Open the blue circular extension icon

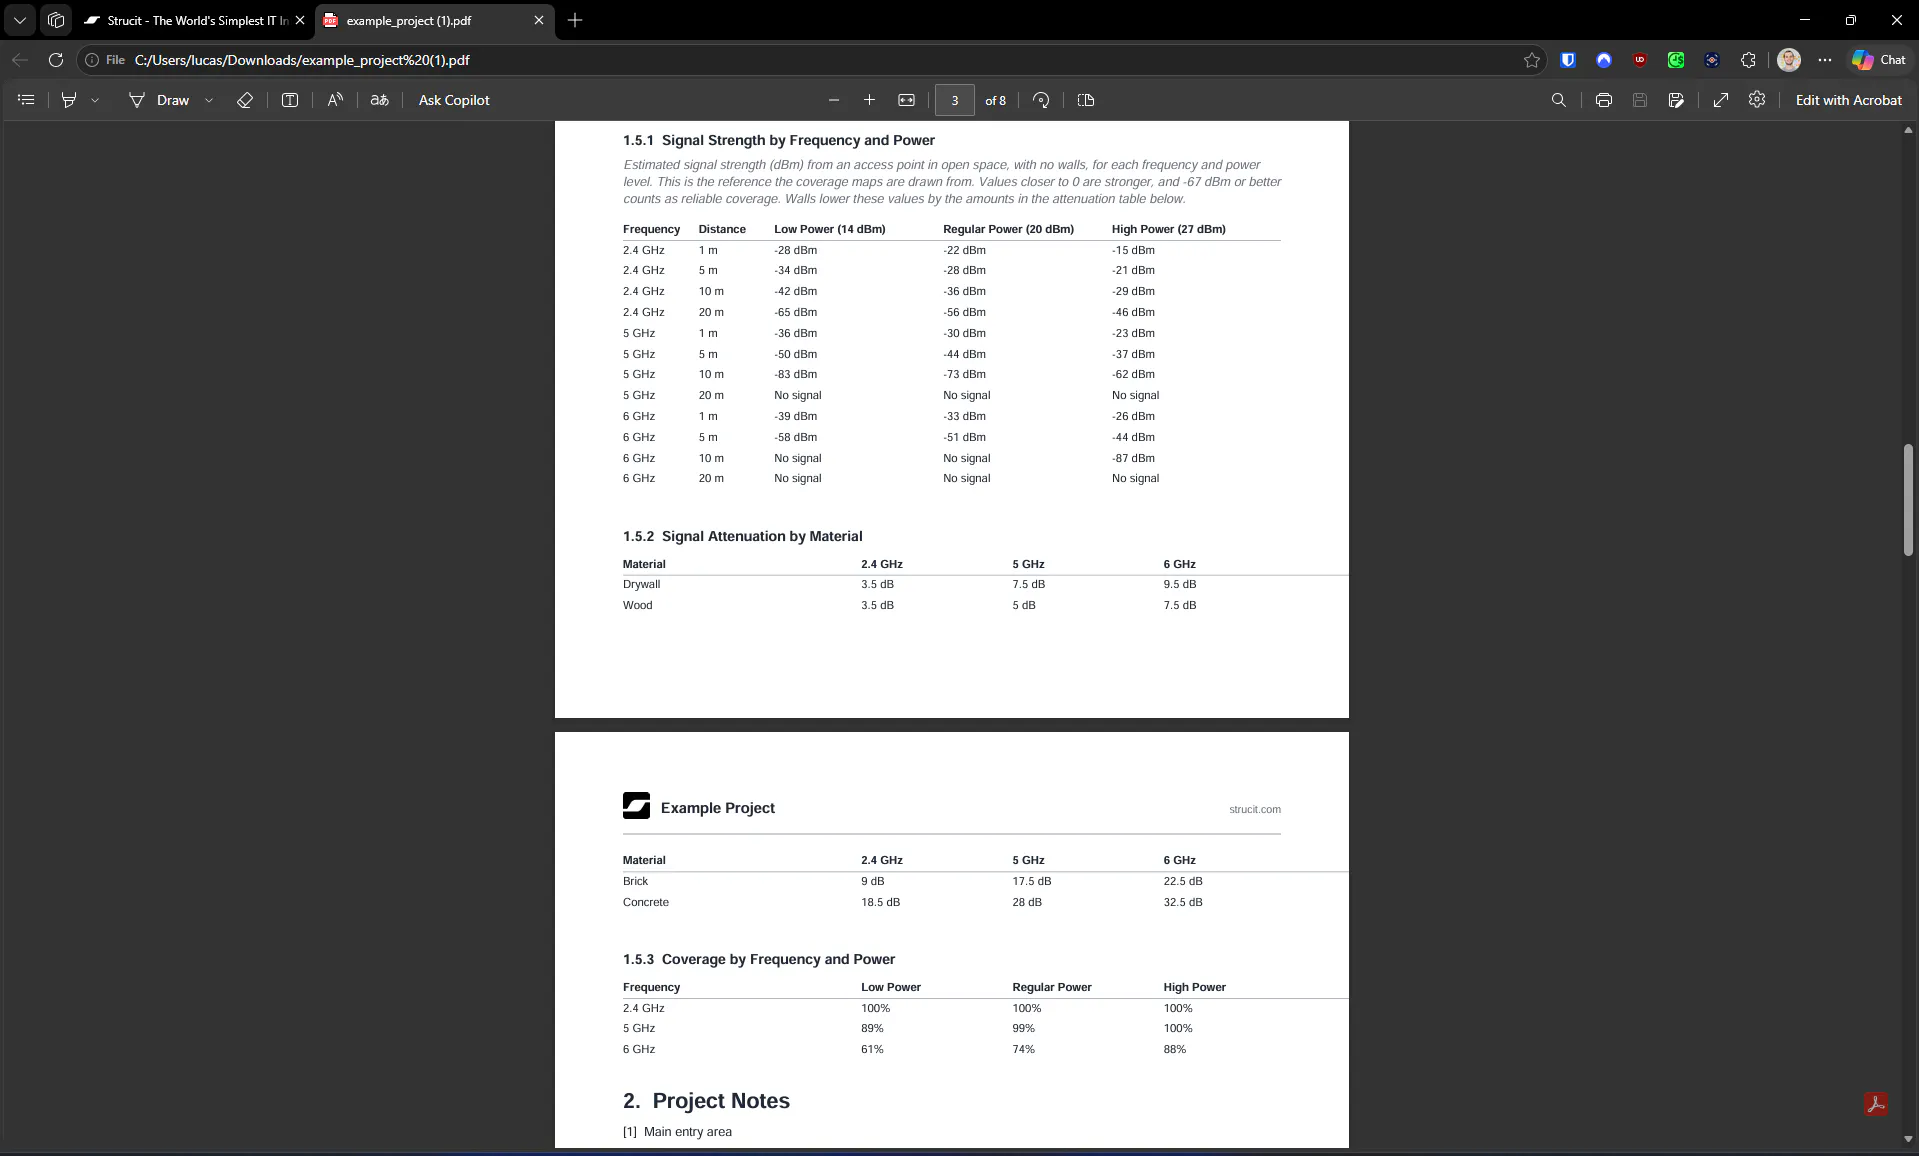tap(1604, 60)
